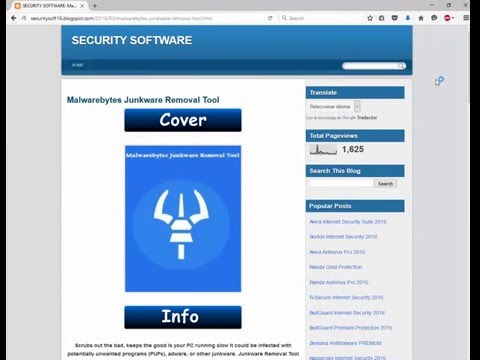Click the HOME menu item in the blog nav

click(x=78, y=65)
